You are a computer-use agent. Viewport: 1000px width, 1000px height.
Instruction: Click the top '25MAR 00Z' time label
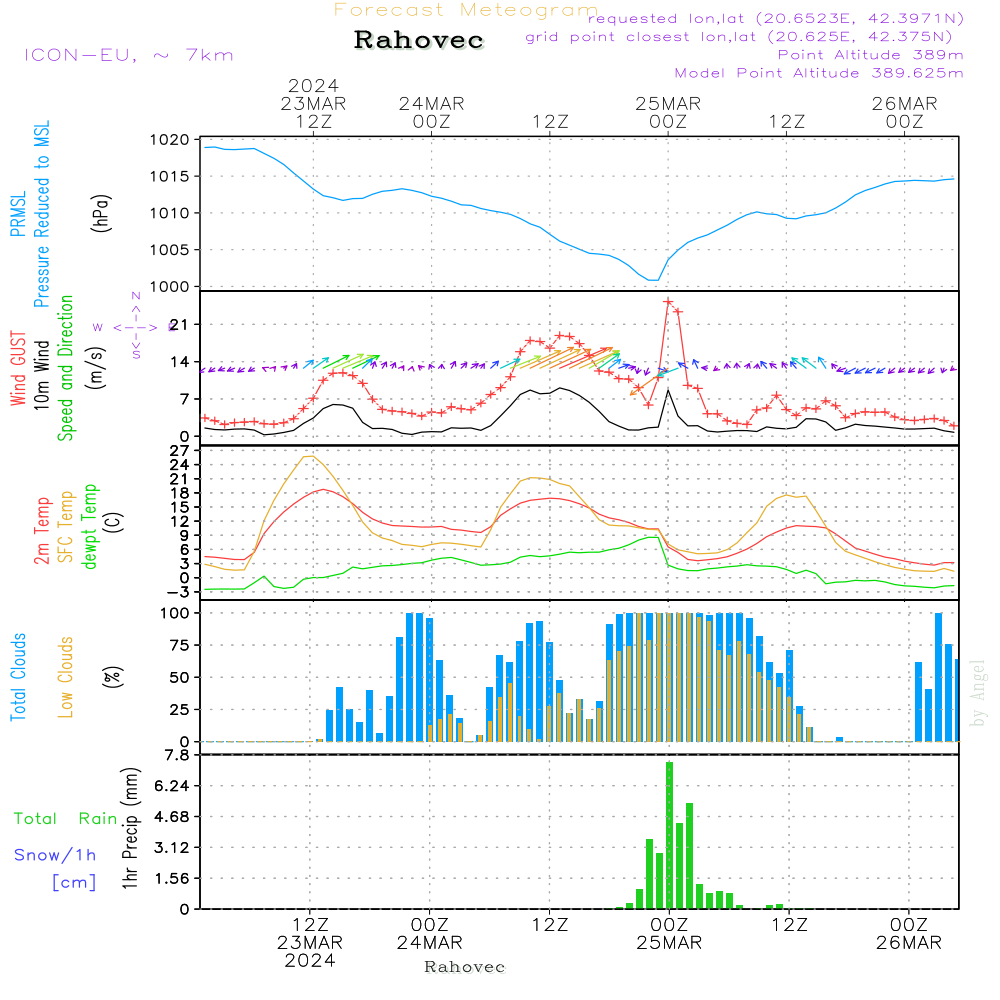click(x=668, y=112)
